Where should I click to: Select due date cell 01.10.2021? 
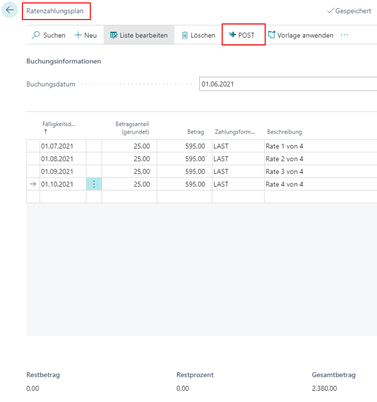coord(63,184)
